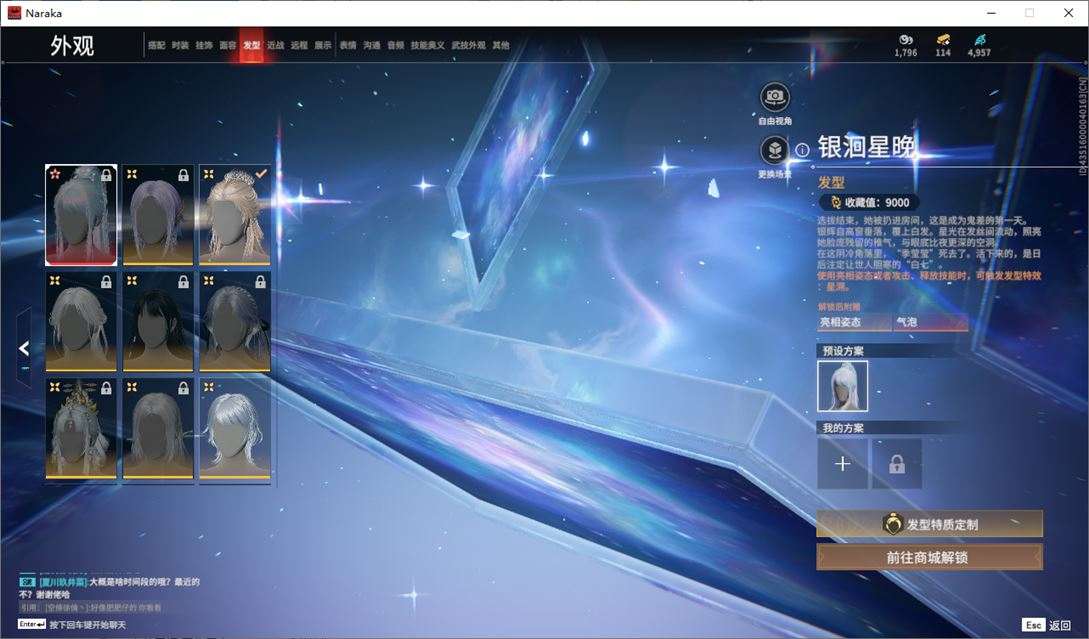Screen dimensions: 1089x639
Task: Click the collection value icon beside 收藏值
Action: pyautogui.click(x=836, y=202)
